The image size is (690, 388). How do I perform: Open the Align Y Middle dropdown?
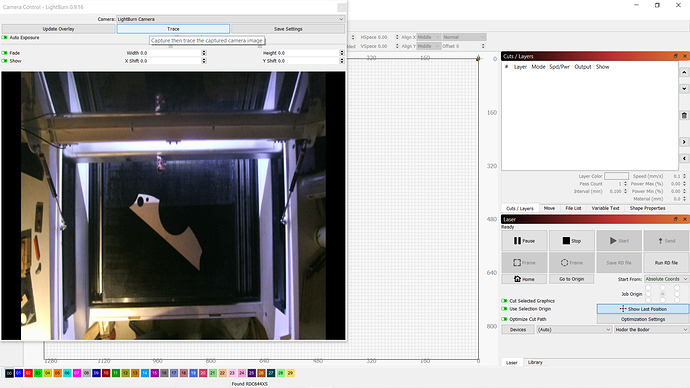pos(428,46)
